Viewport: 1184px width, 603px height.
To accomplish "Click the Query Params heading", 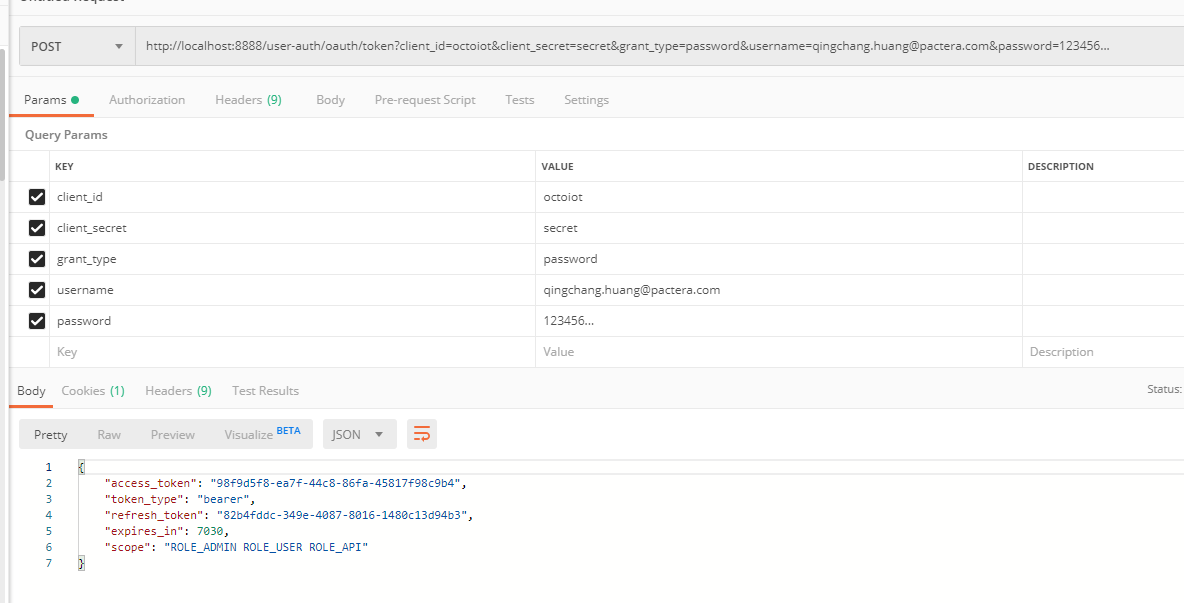I will coord(66,135).
